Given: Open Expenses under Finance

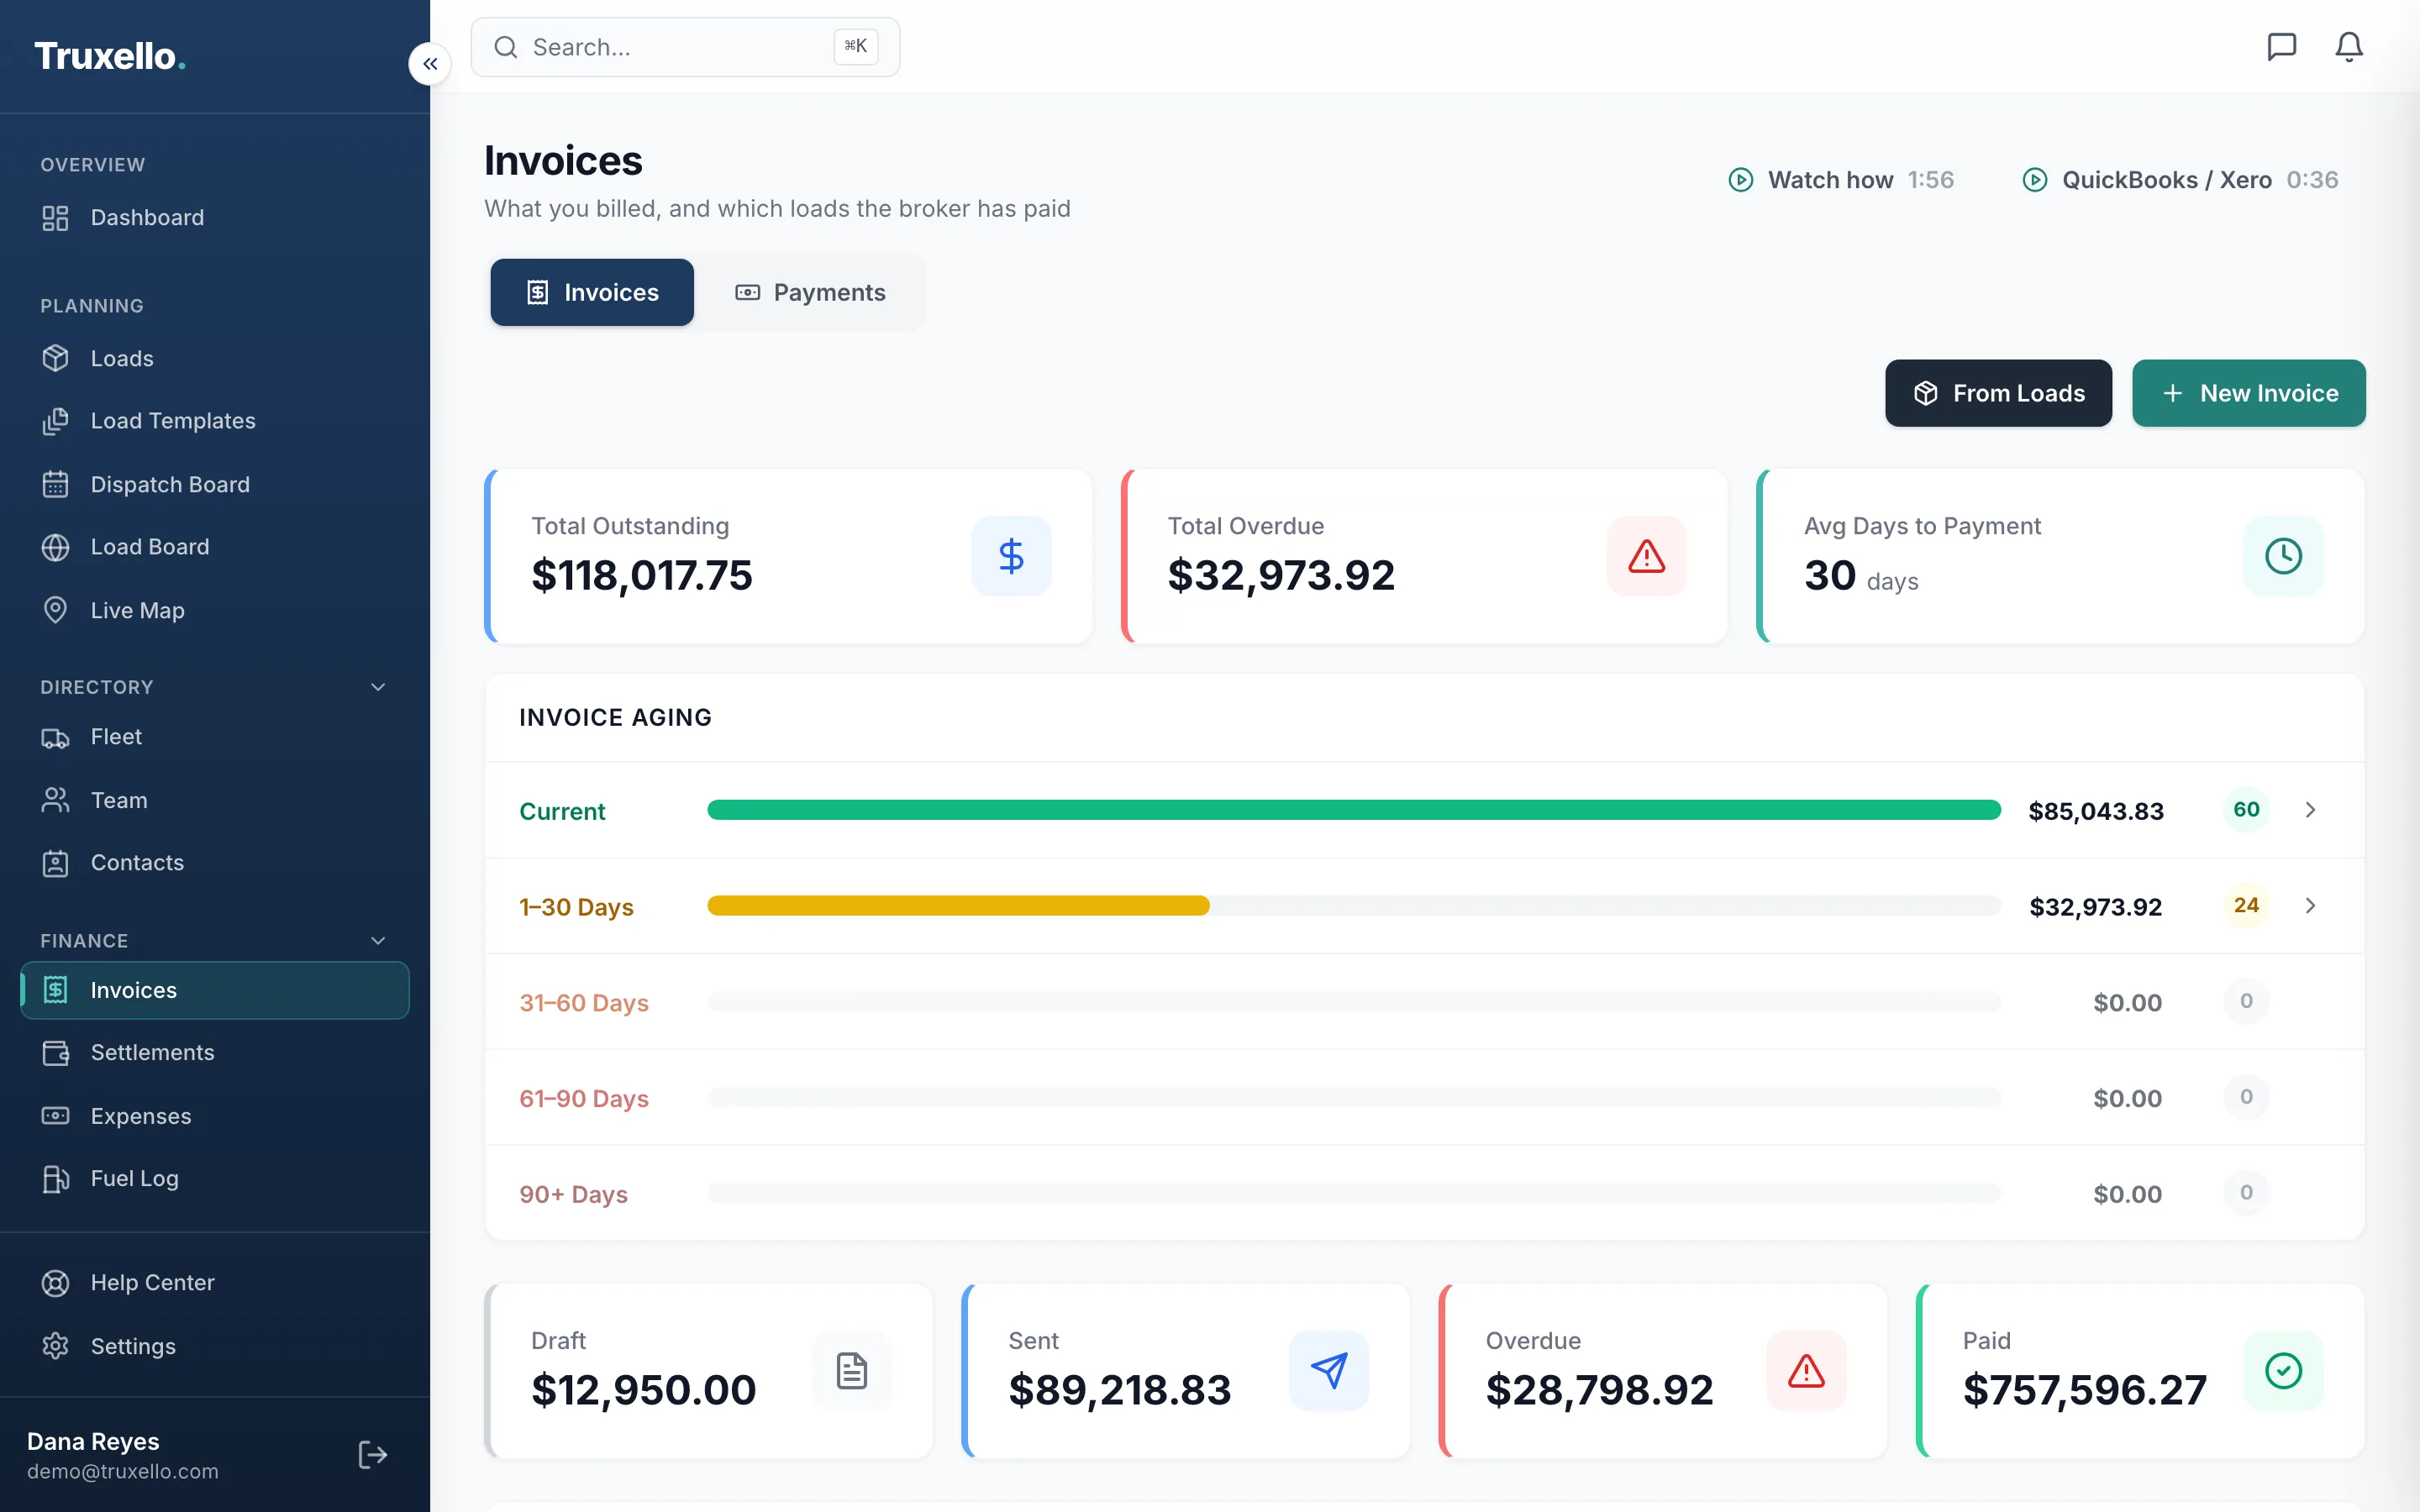Looking at the screenshot, I should 215,1116.
